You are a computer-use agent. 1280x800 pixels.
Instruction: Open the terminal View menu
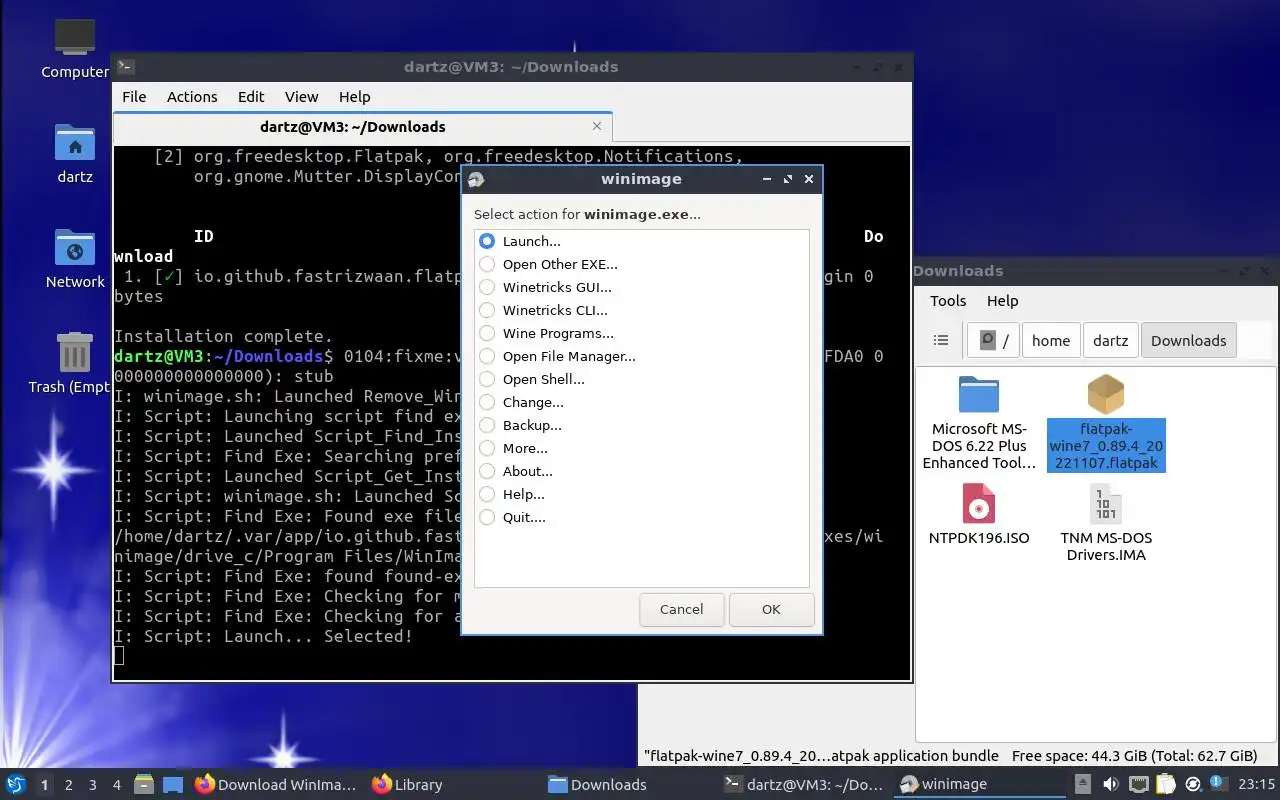pos(301,97)
